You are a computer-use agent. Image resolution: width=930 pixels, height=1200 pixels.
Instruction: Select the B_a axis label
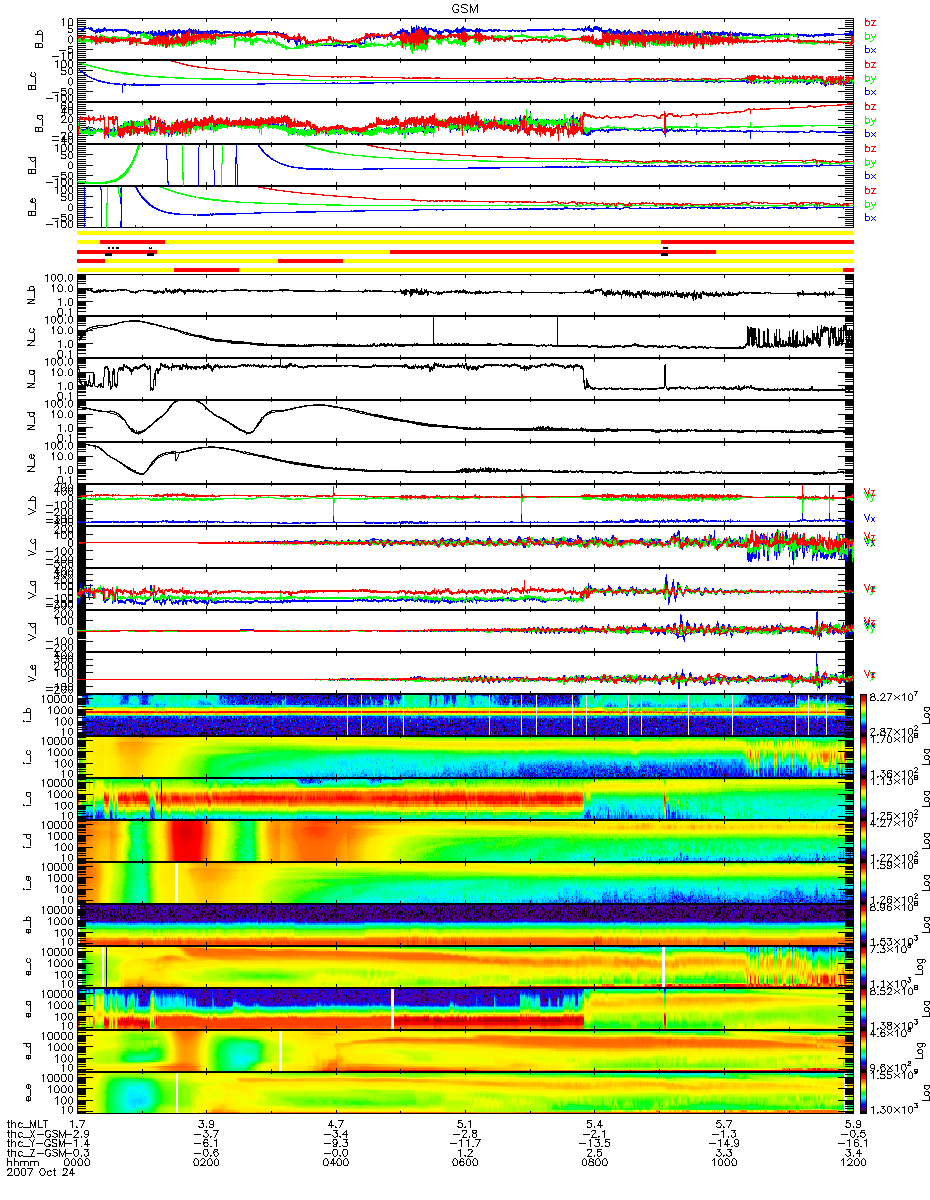coord(37,122)
